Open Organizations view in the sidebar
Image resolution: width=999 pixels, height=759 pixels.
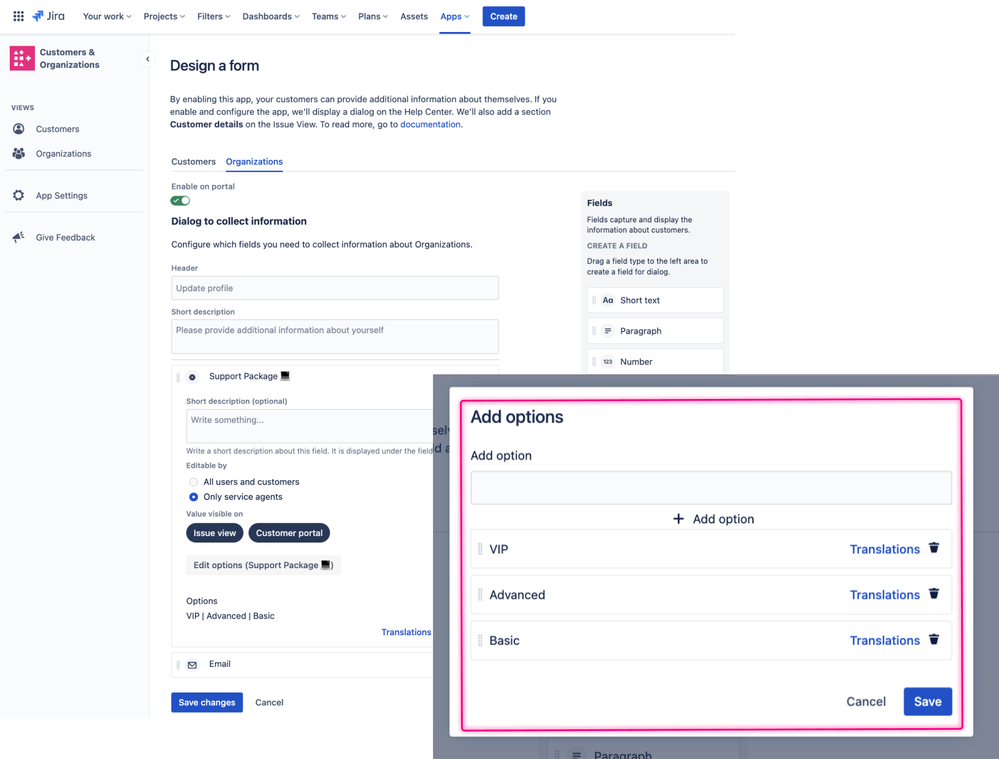click(64, 154)
